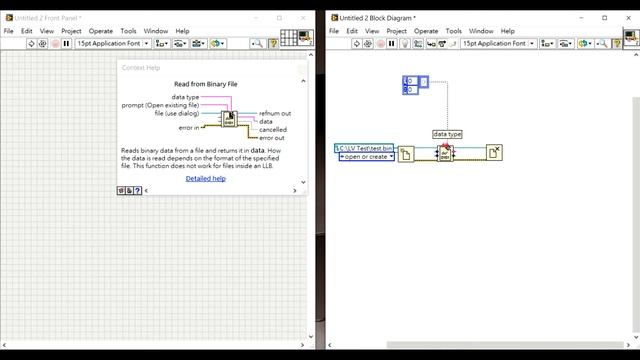Open Block Diagram font dropdown
The image size is (640, 360).
coord(498,43)
